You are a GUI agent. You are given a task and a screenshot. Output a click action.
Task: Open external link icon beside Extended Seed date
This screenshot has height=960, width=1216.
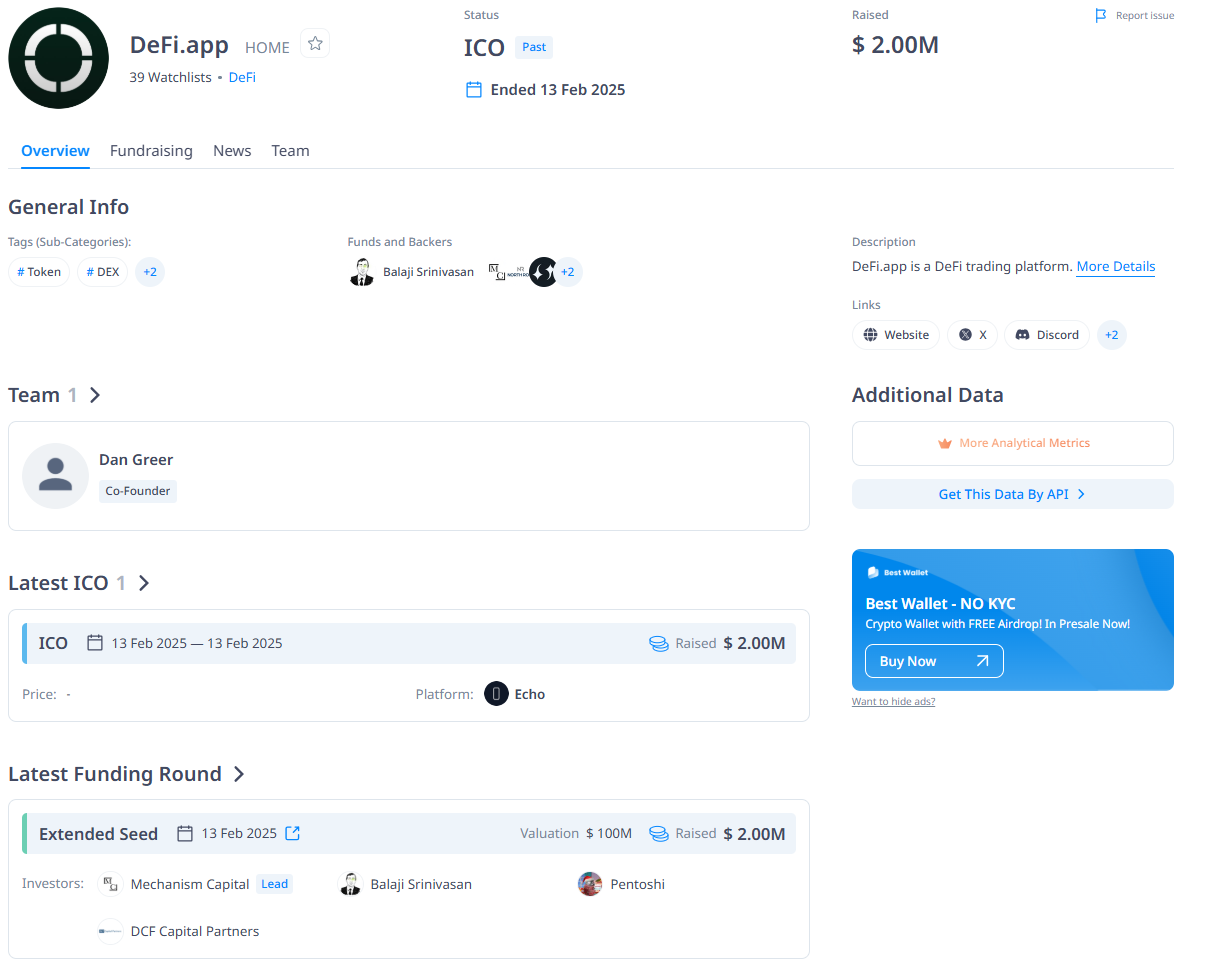point(293,833)
